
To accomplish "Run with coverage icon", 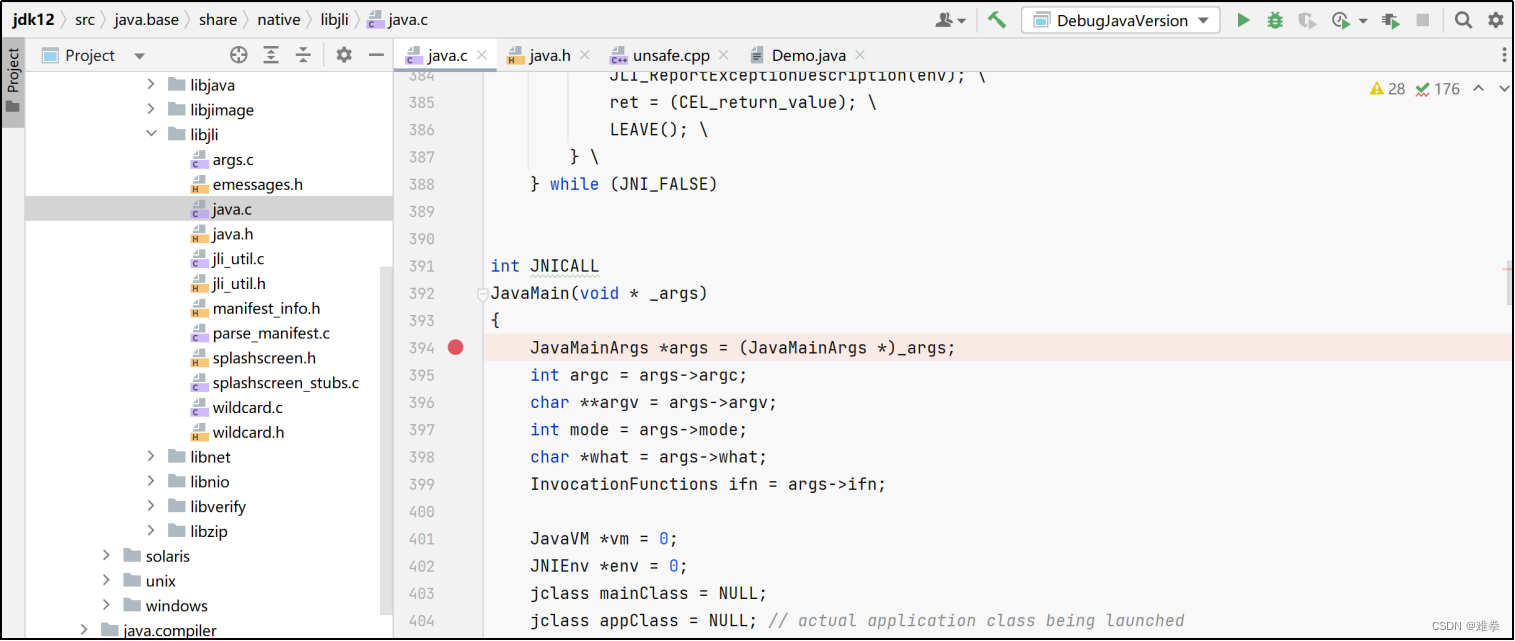I will point(1307,20).
